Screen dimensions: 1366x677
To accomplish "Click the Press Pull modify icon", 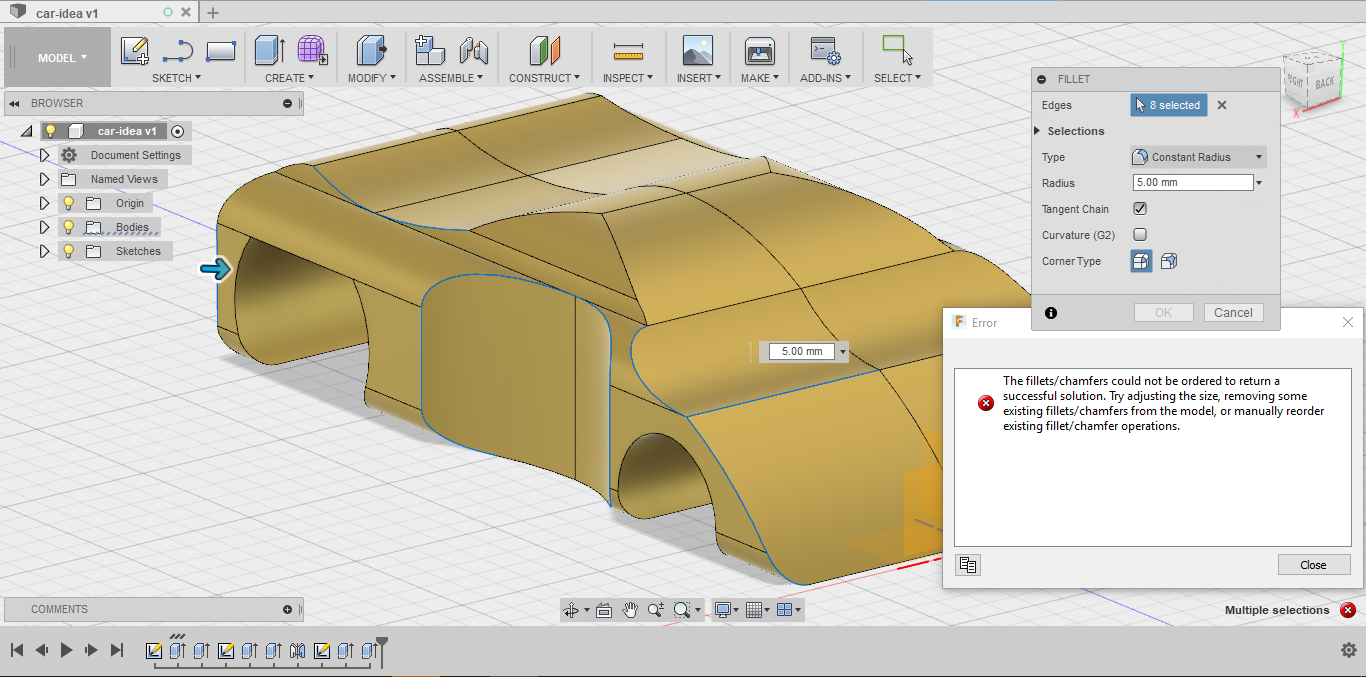I will click(x=371, y=51).
